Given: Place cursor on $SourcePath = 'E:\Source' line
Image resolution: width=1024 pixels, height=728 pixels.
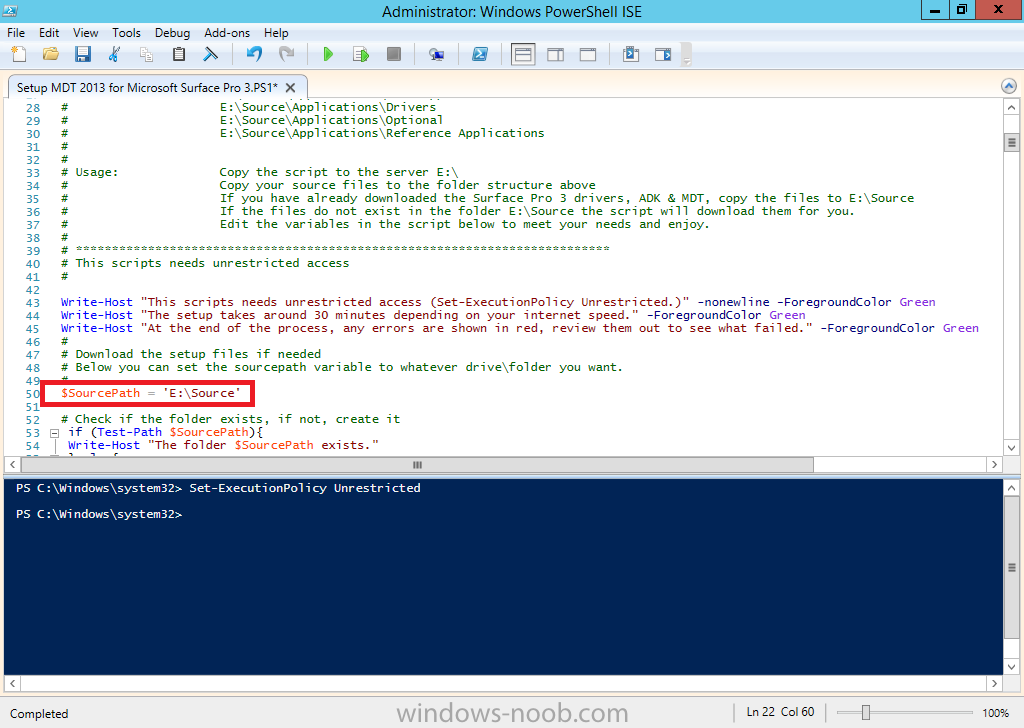Looking at the screenshot, I should coord(151,393).
